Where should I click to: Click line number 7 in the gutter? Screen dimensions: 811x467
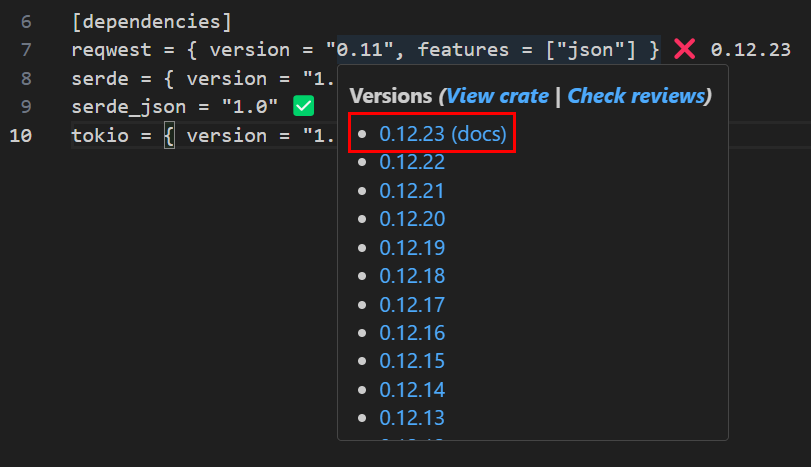[x=26, y=50]
